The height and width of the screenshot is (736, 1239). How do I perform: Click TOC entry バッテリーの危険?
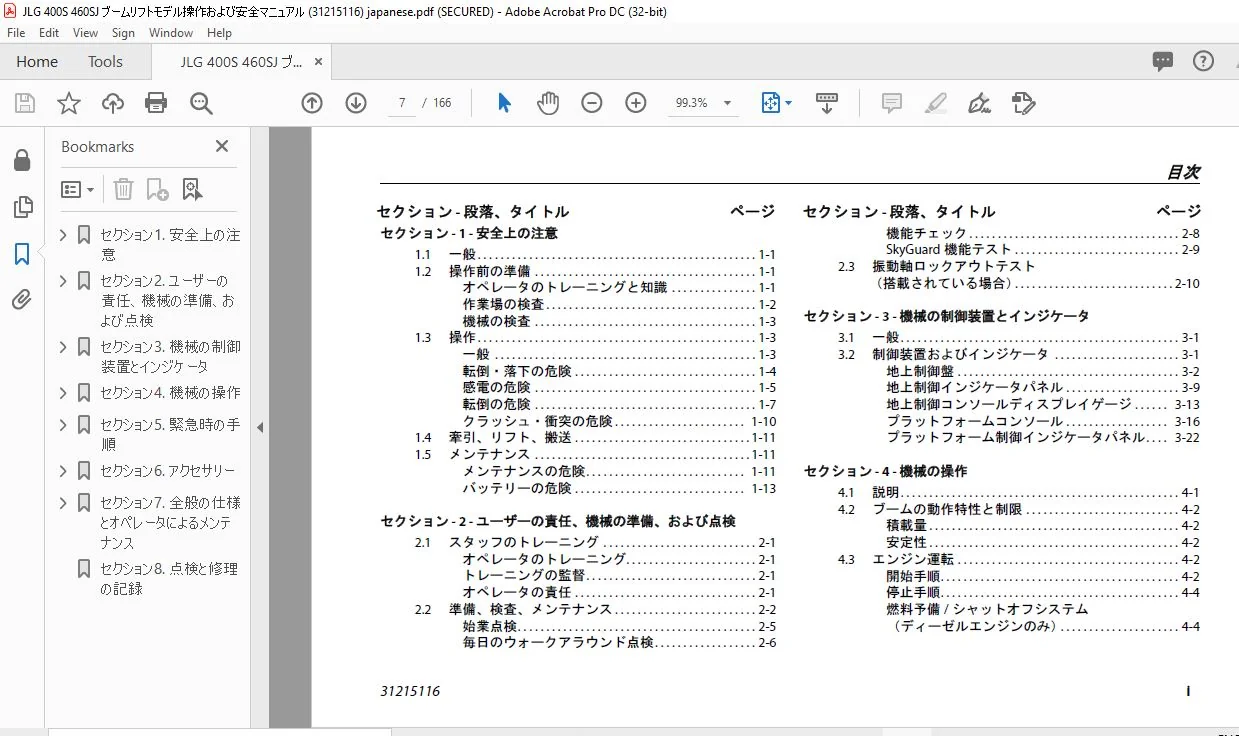[517, 489]
